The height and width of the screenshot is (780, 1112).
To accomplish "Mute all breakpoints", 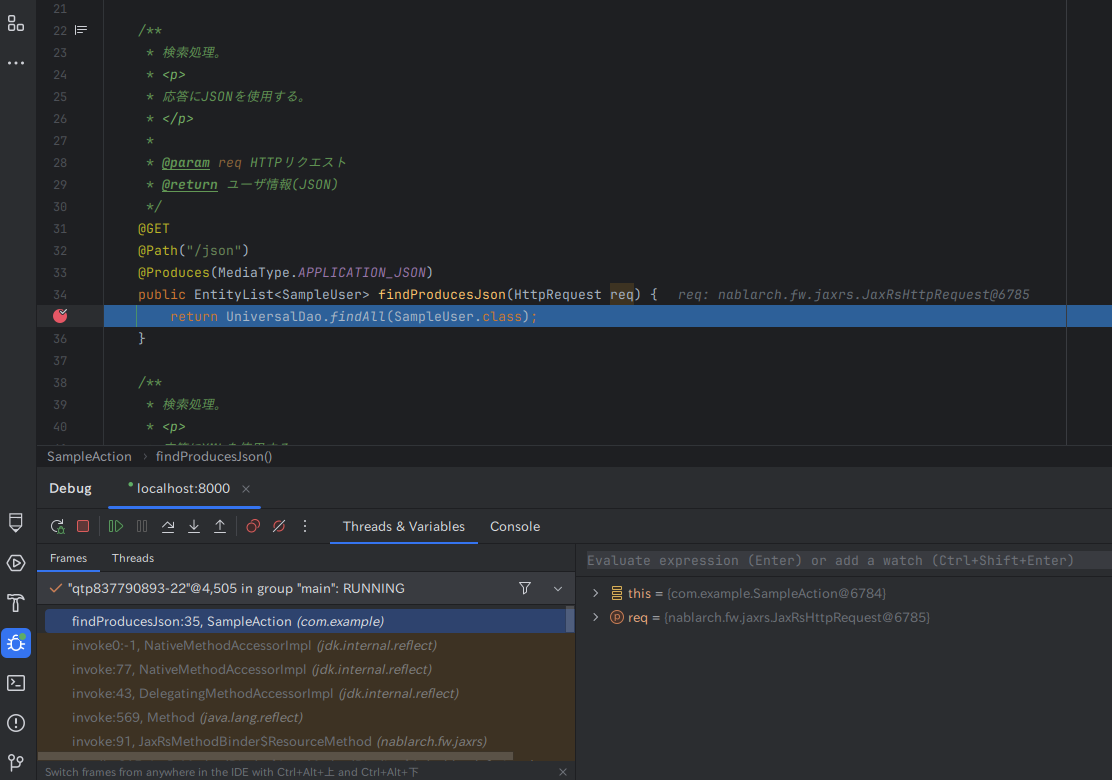I will [279, 525].
